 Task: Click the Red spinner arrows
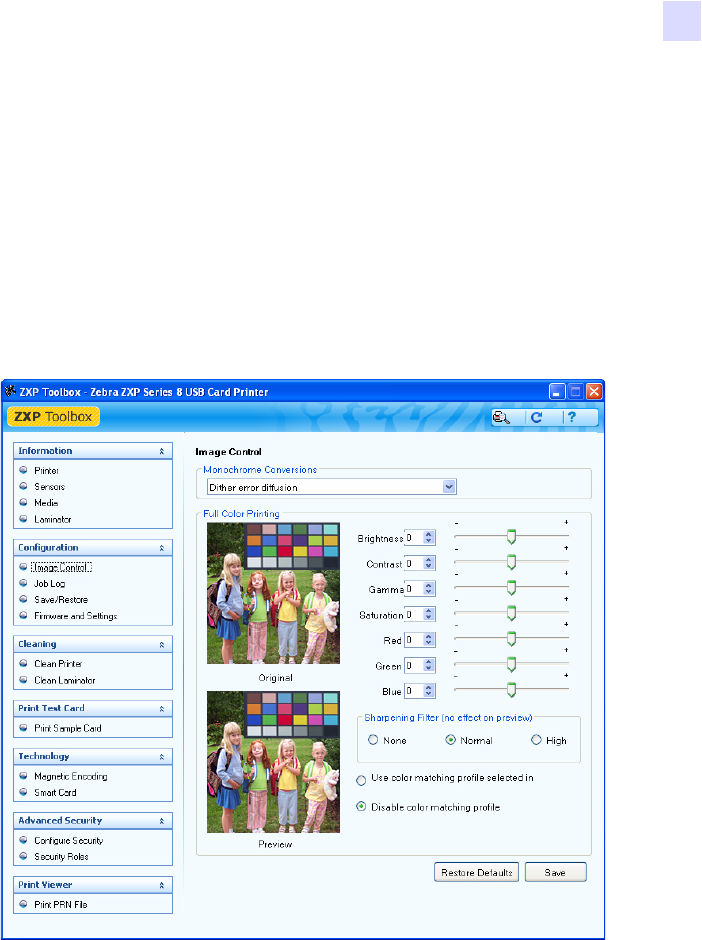point(429,640)
